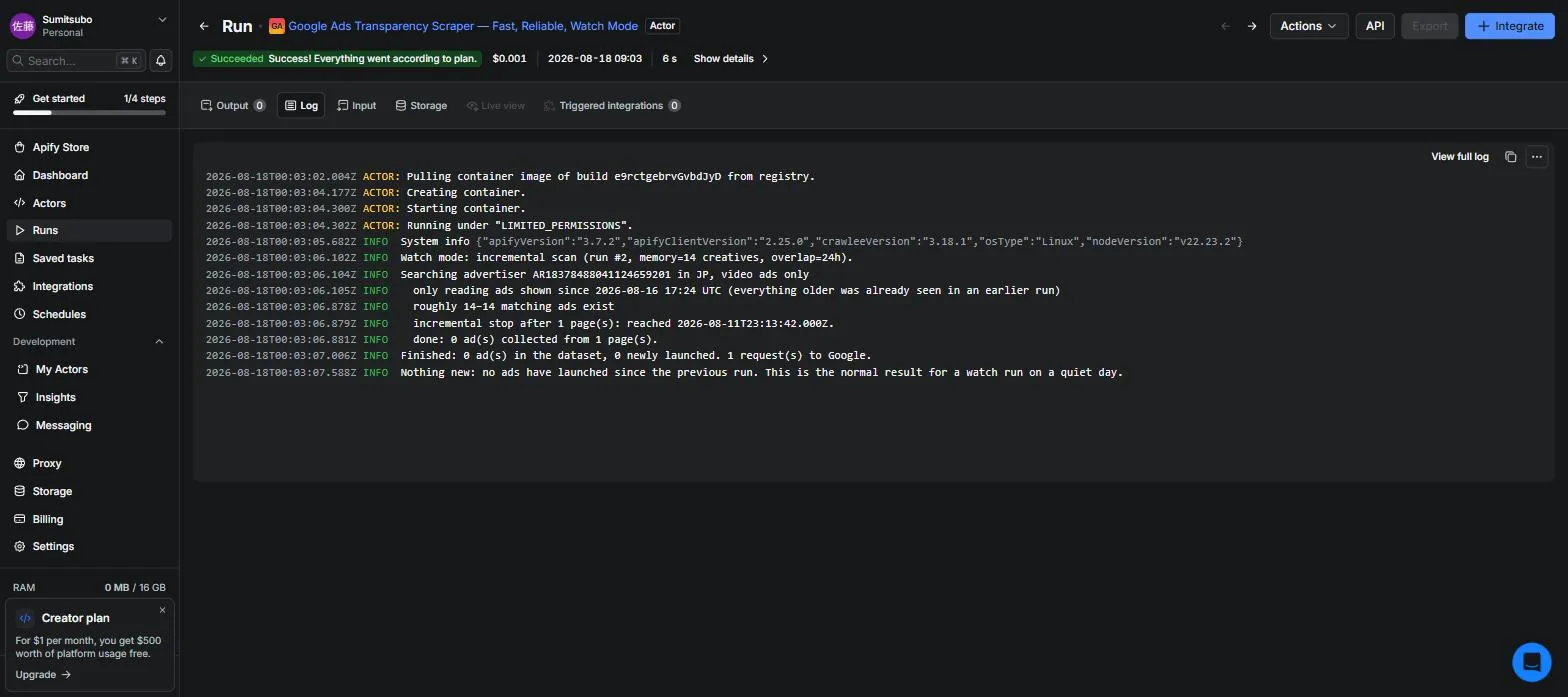
Task: Open Settings in the sidebar
Action: pos(89,546)
